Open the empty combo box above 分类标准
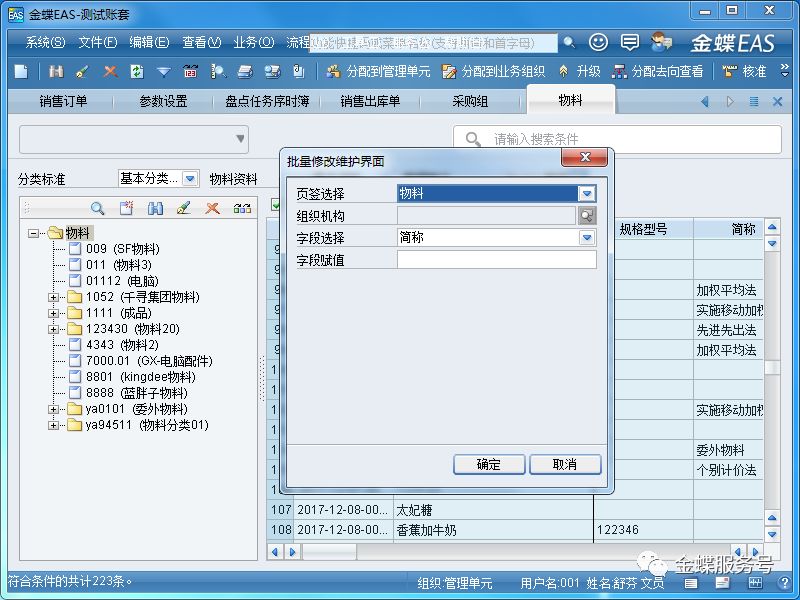 point(134,139)
